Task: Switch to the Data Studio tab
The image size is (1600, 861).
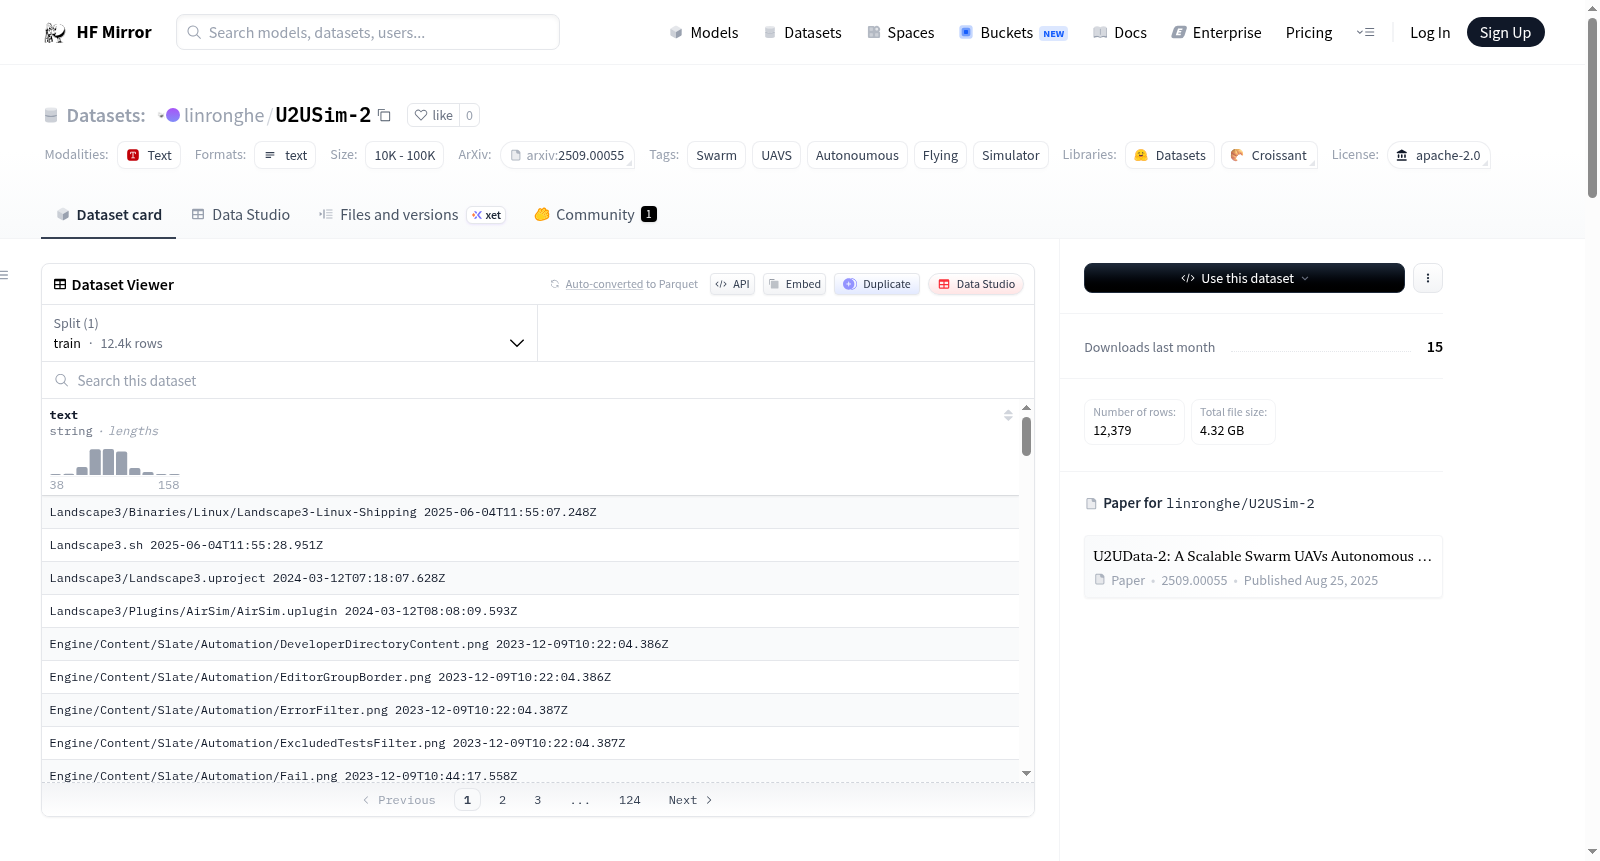Action: click(x=241, y=215)
